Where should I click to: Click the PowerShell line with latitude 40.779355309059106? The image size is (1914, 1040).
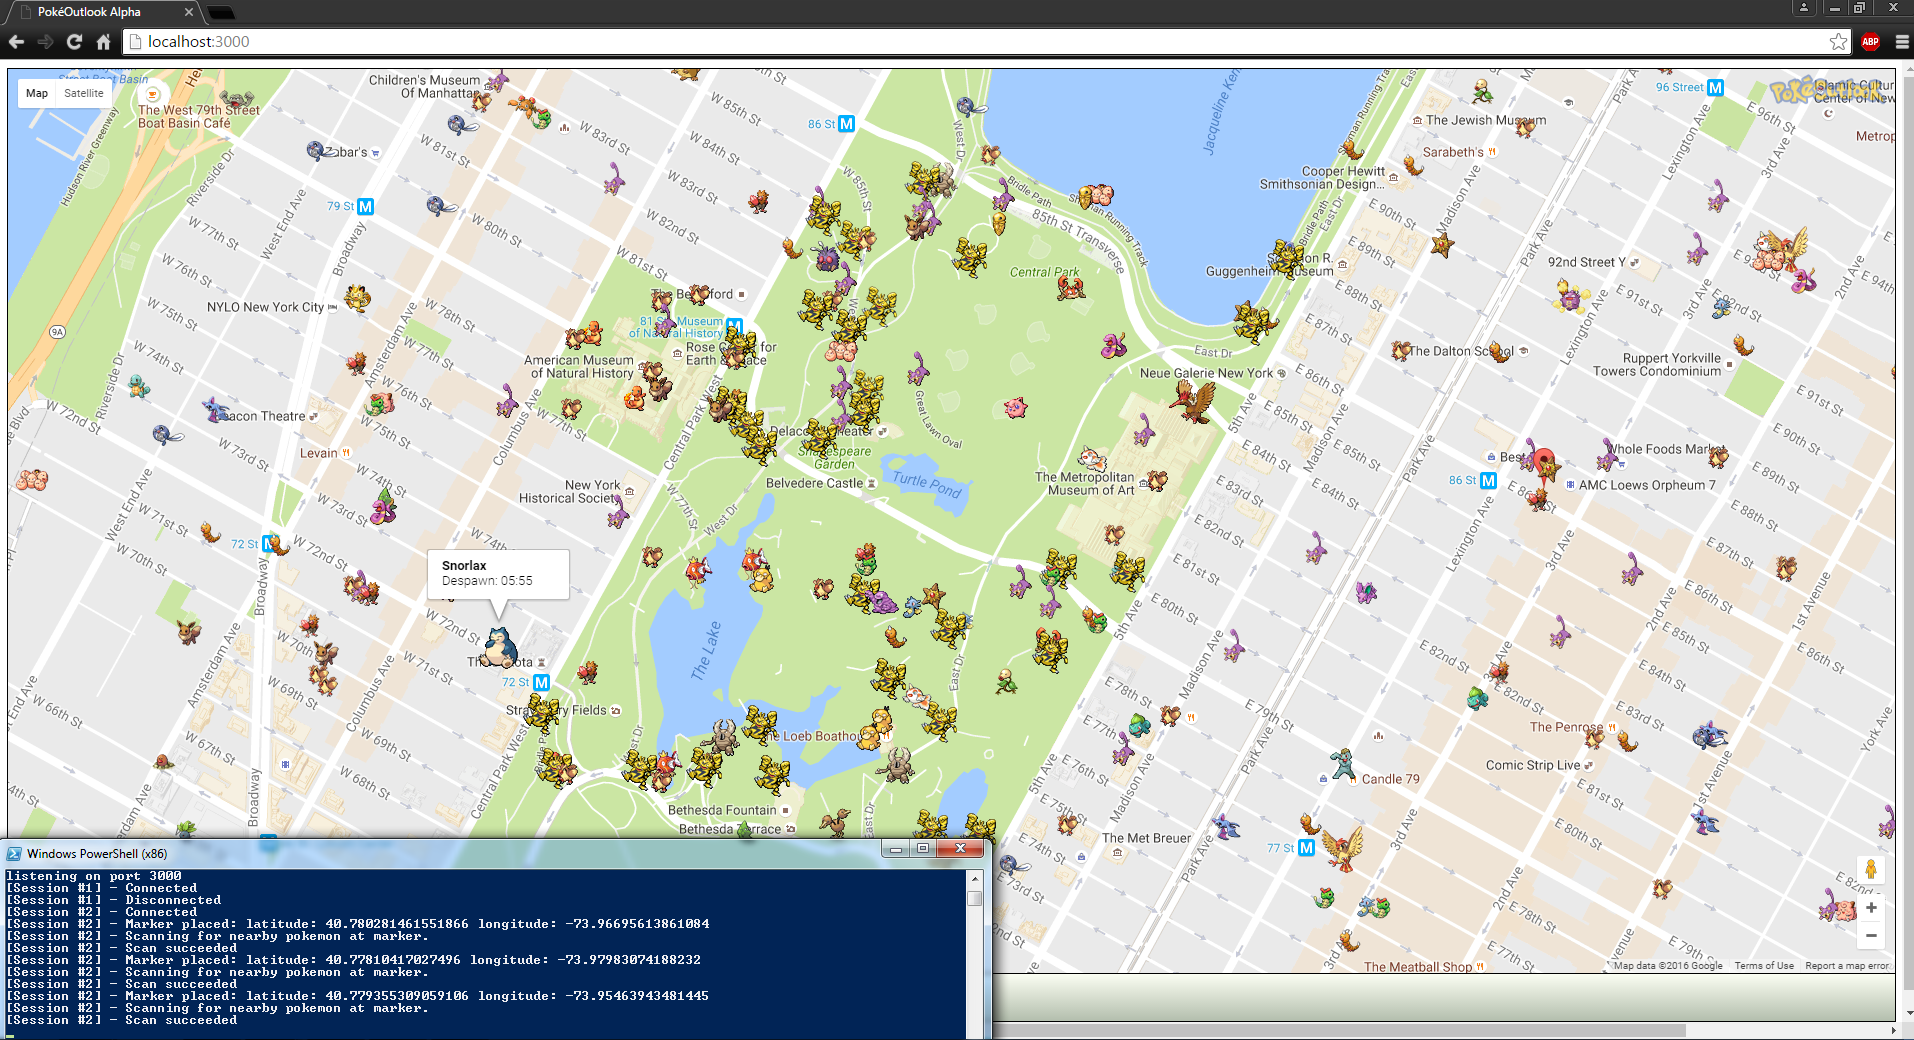click(x=358, y=996)
